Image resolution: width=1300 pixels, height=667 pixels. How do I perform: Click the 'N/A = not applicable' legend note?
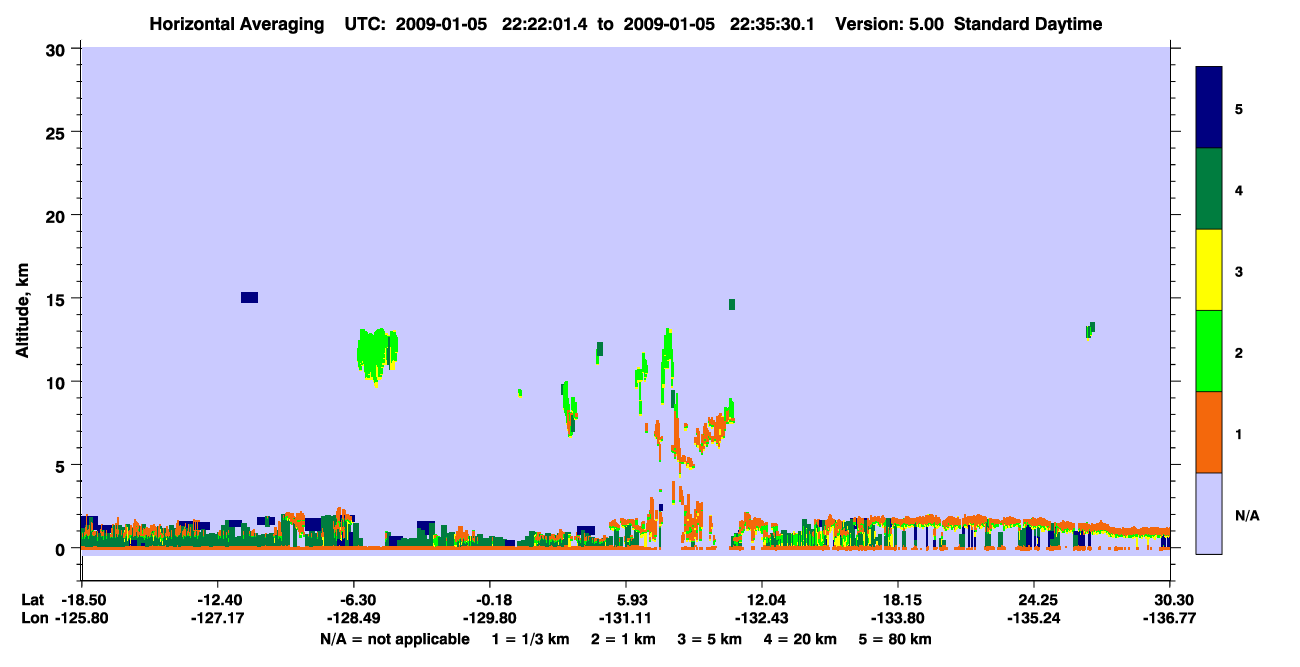pyautogui.click(x=394, y=639)
